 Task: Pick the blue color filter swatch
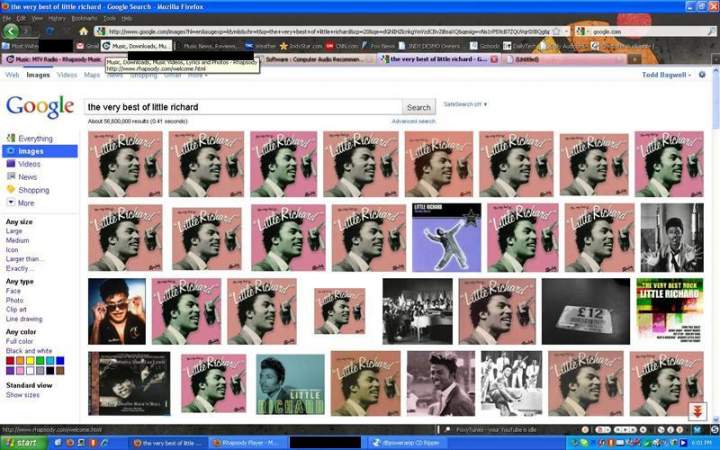point(60,360)
